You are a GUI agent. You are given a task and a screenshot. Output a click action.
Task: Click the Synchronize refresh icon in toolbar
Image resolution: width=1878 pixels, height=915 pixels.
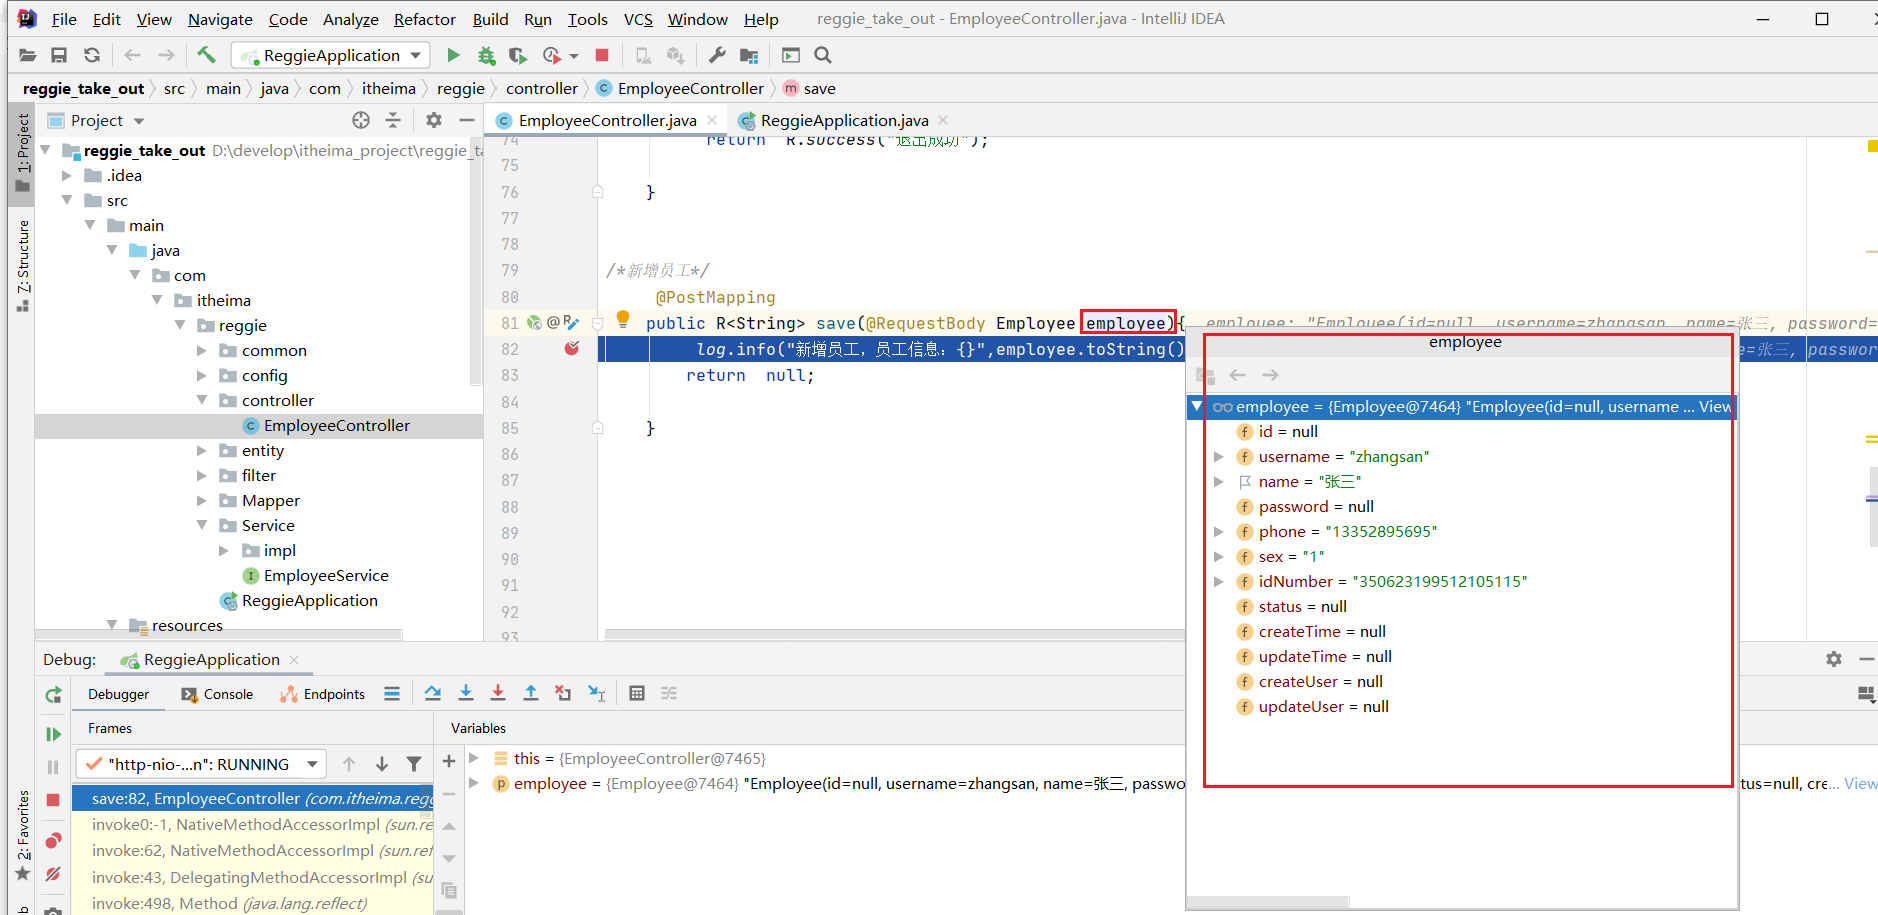tap(92, 55)
